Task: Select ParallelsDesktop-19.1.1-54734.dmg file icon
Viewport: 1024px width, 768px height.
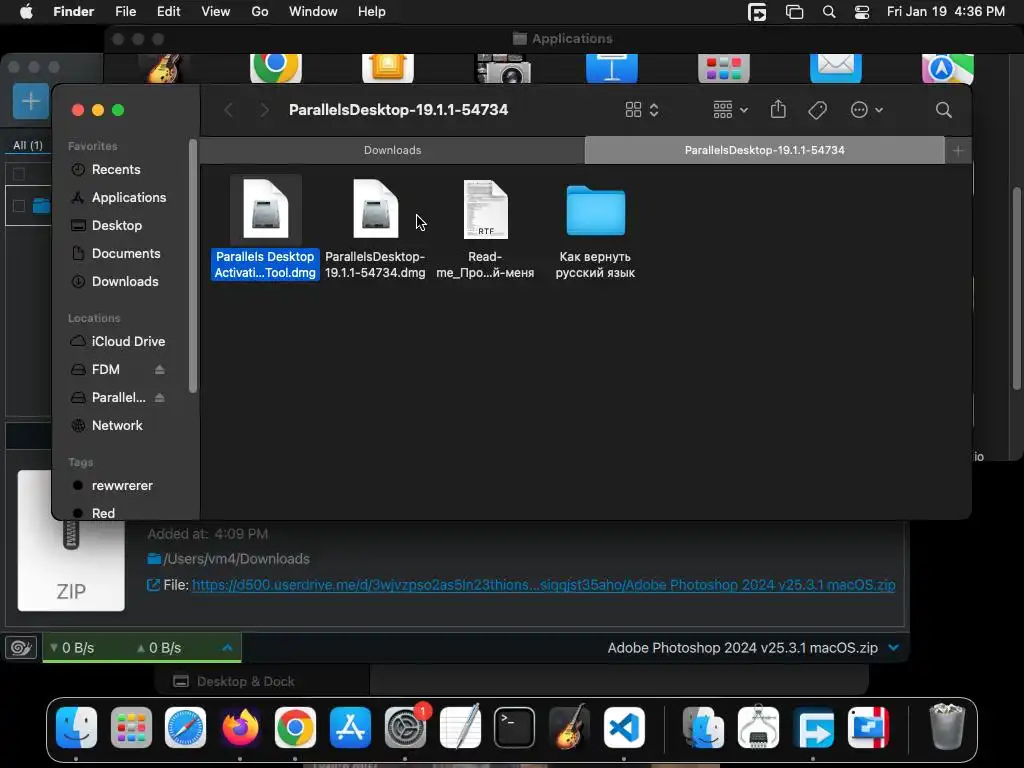Action: (x=375, y=210)
